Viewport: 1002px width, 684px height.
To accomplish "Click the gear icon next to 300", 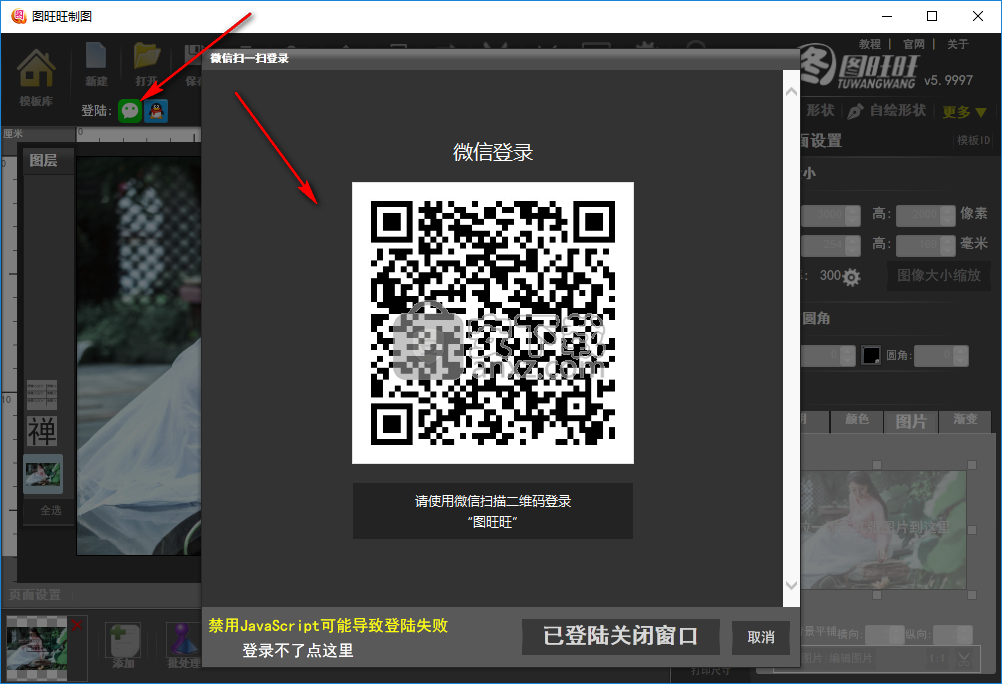I will click(x=852, y=277).
